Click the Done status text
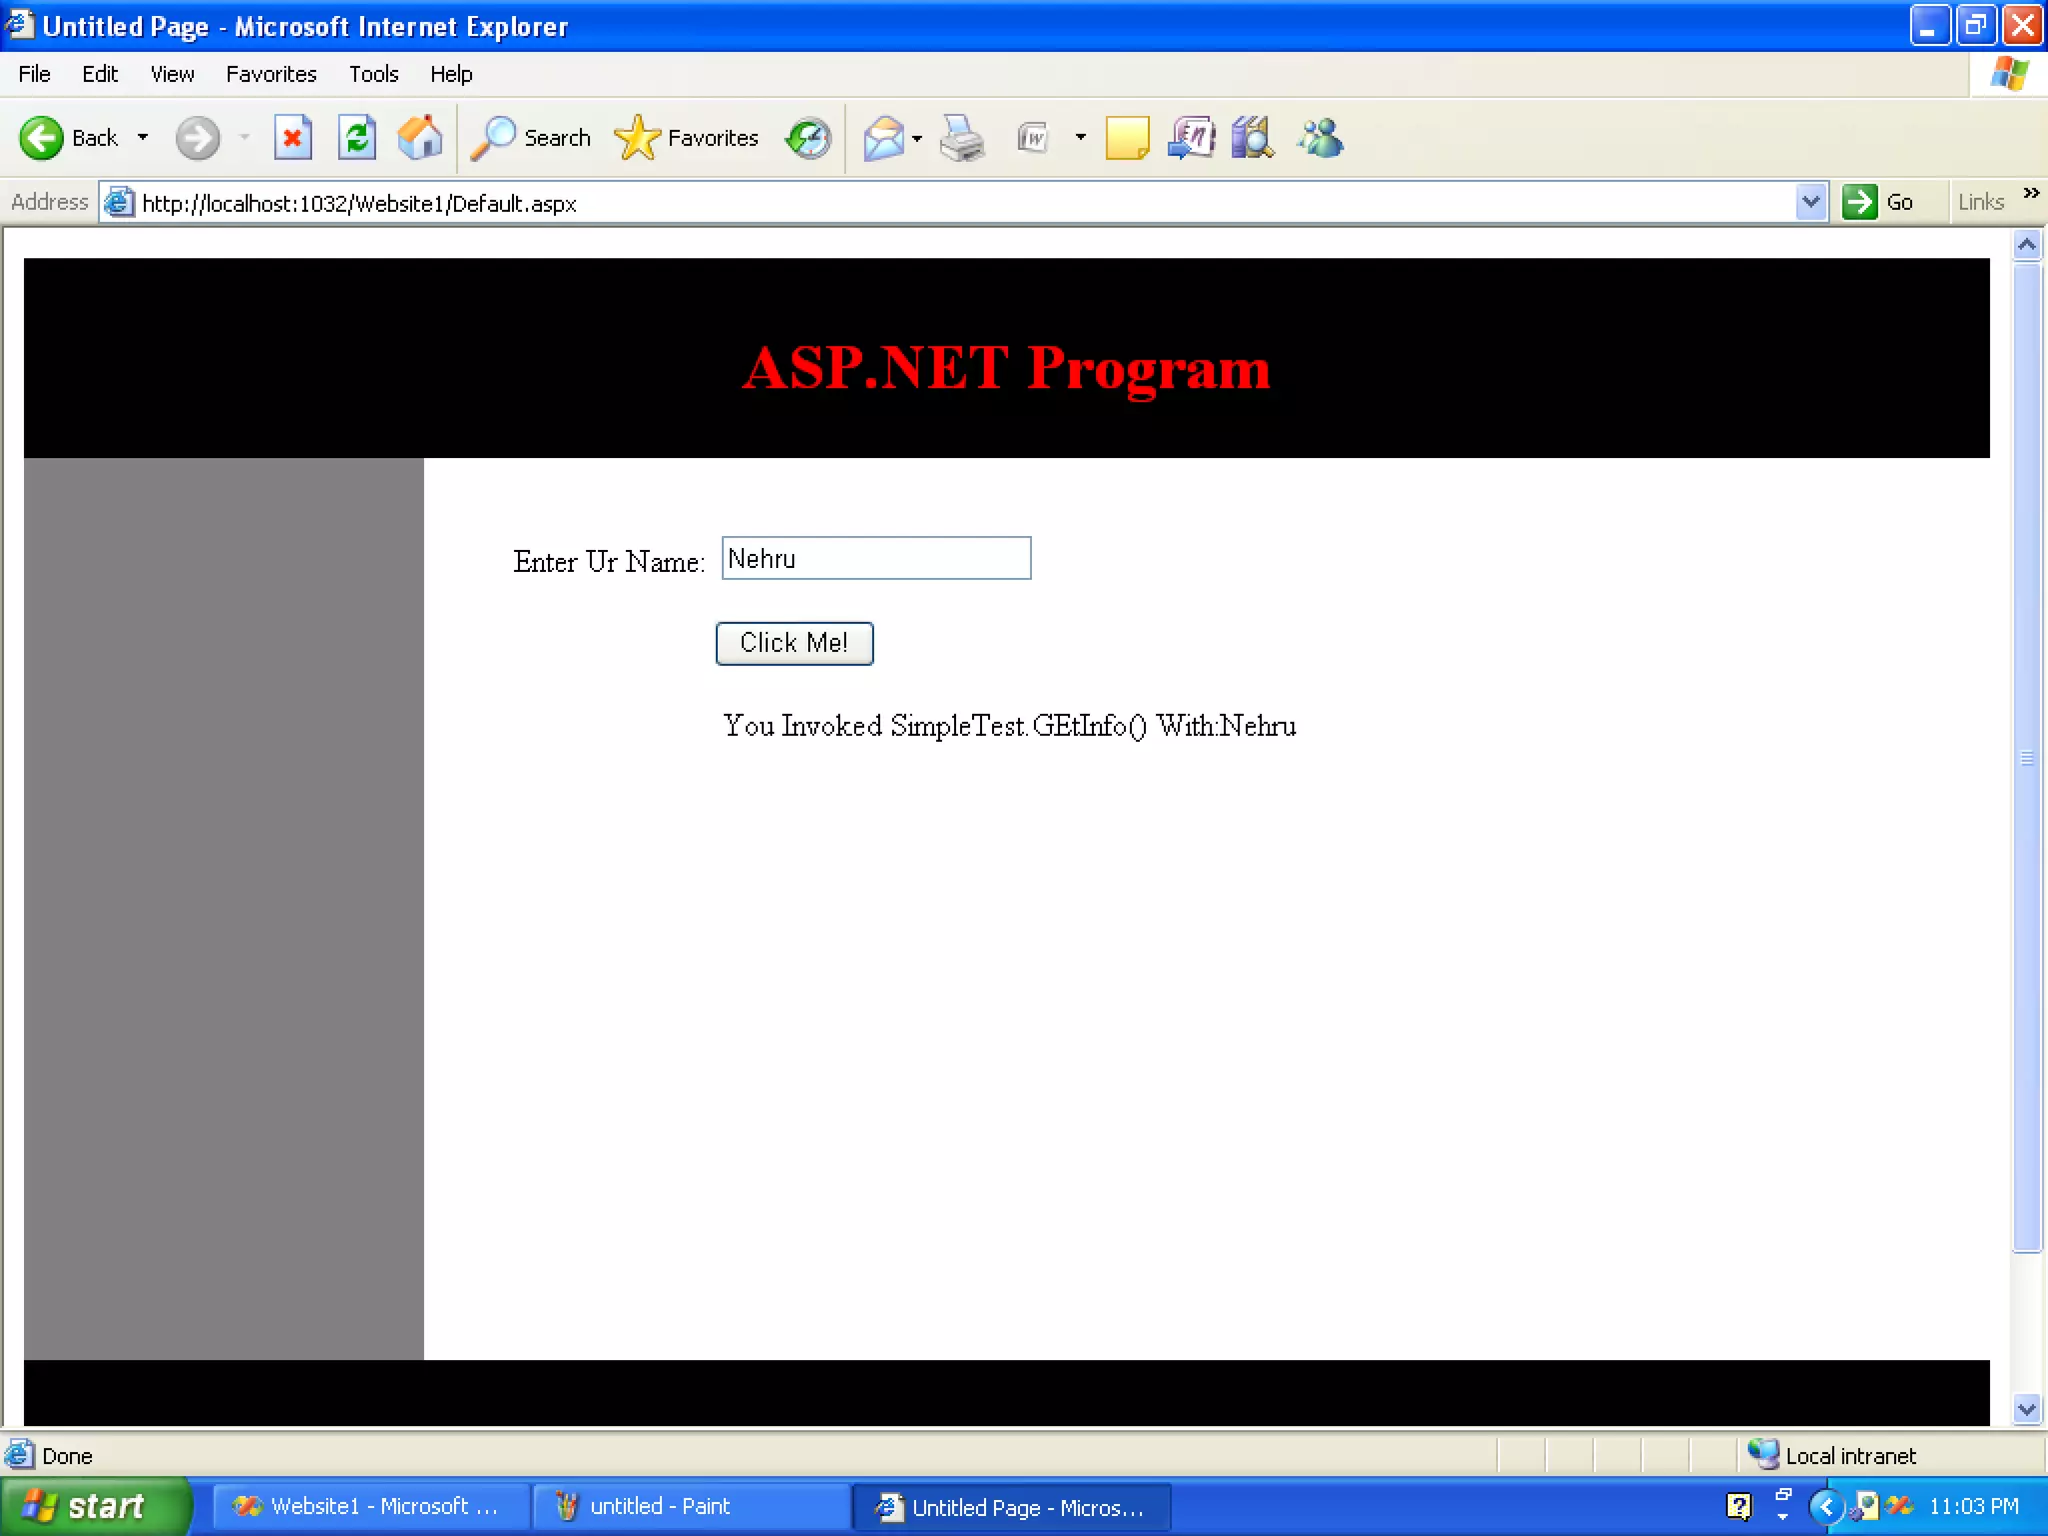The image size is (2048, 1536). (67, 1456)
